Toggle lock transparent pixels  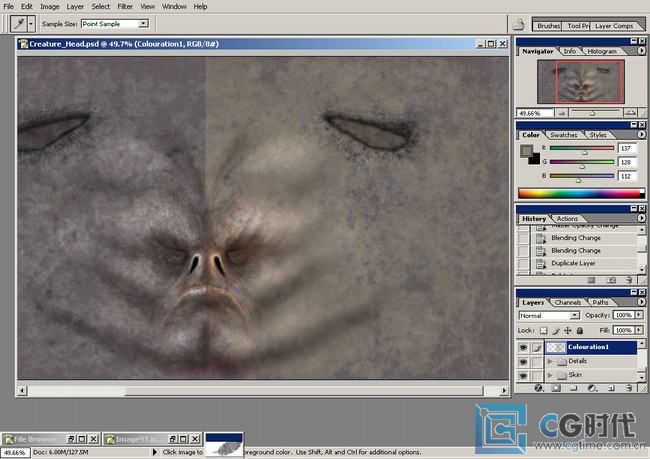[543, 330]
